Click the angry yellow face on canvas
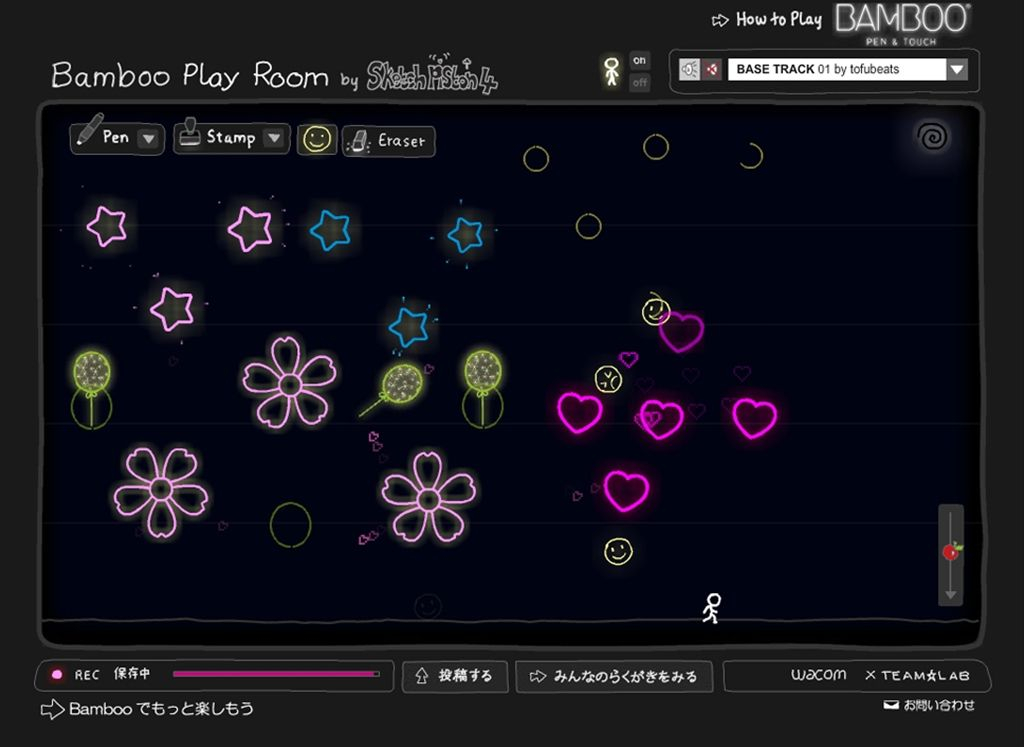 click(x=609, y=379)
